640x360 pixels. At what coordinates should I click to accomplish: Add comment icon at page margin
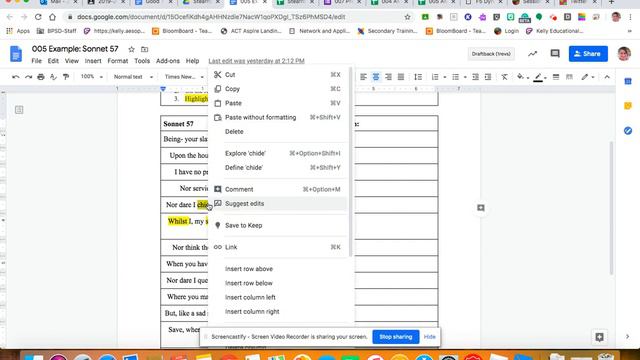(x=481, y=208)
